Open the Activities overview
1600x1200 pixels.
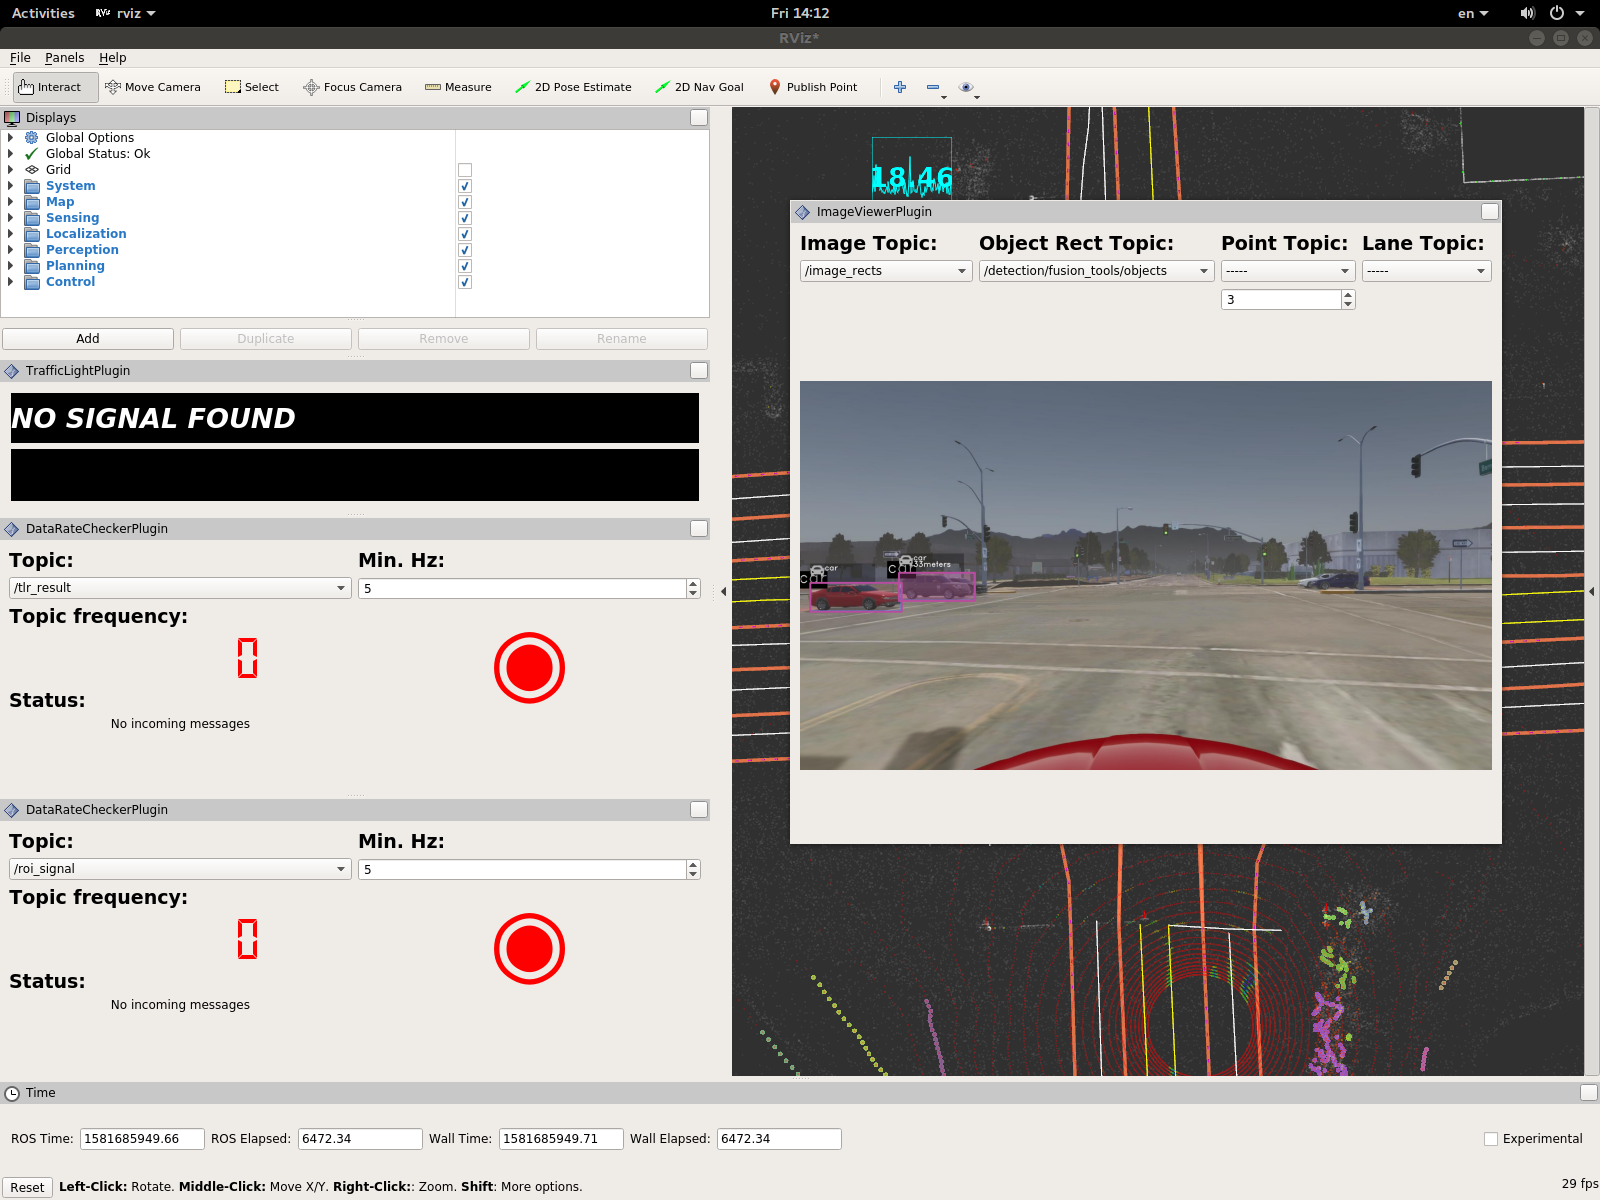43,13
